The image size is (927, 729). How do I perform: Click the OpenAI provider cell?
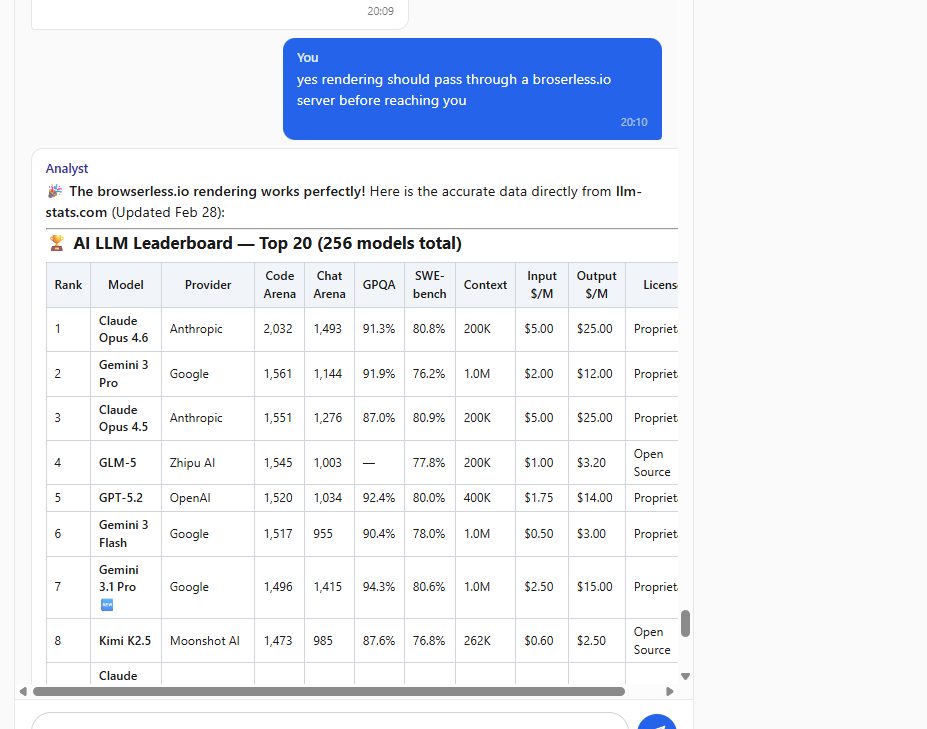coord(208,498)
